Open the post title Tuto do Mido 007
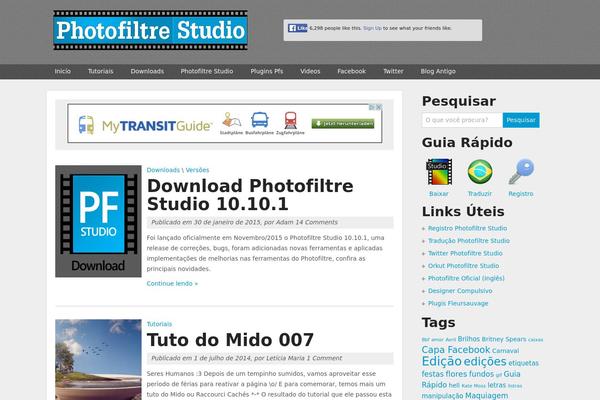600x400 pixels. click(230, 340)
